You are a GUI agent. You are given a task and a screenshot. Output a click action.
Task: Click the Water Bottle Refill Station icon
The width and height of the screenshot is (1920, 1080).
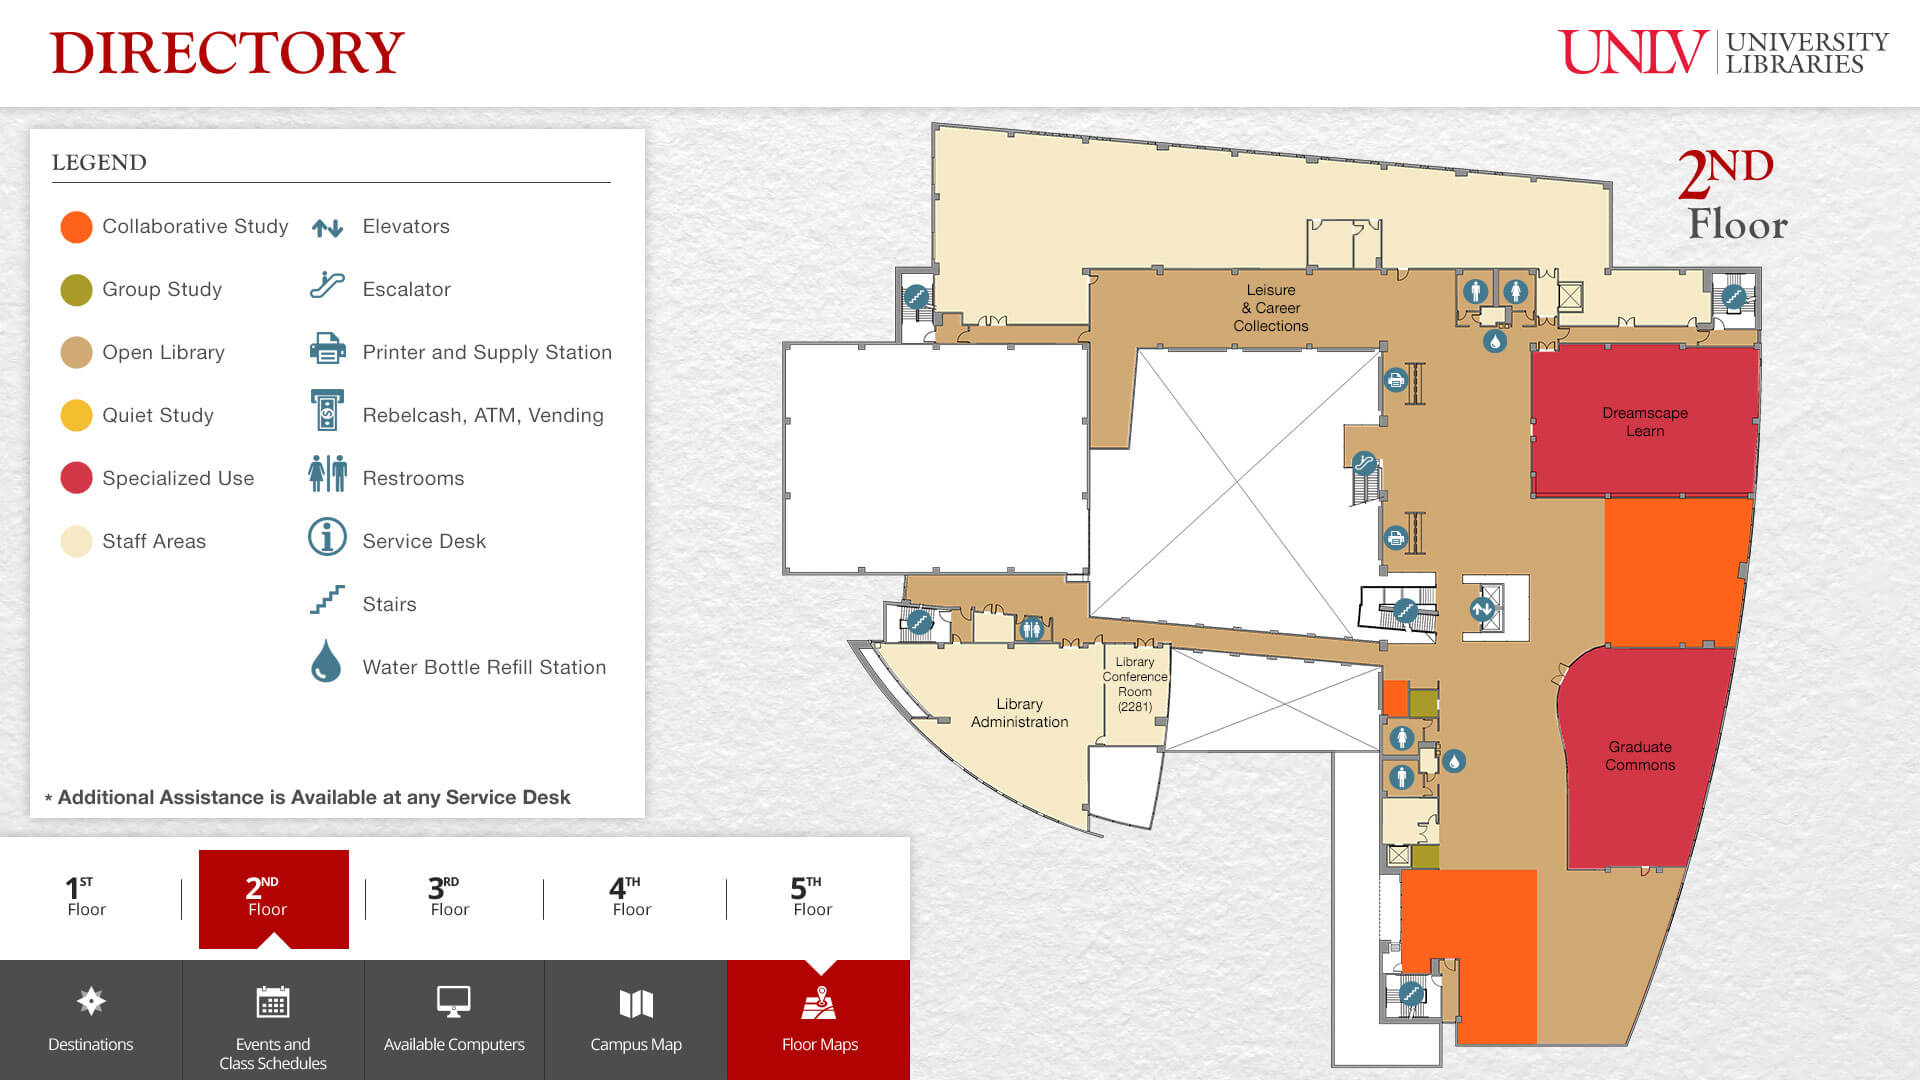pyautogui.click(x=326, y=666)
